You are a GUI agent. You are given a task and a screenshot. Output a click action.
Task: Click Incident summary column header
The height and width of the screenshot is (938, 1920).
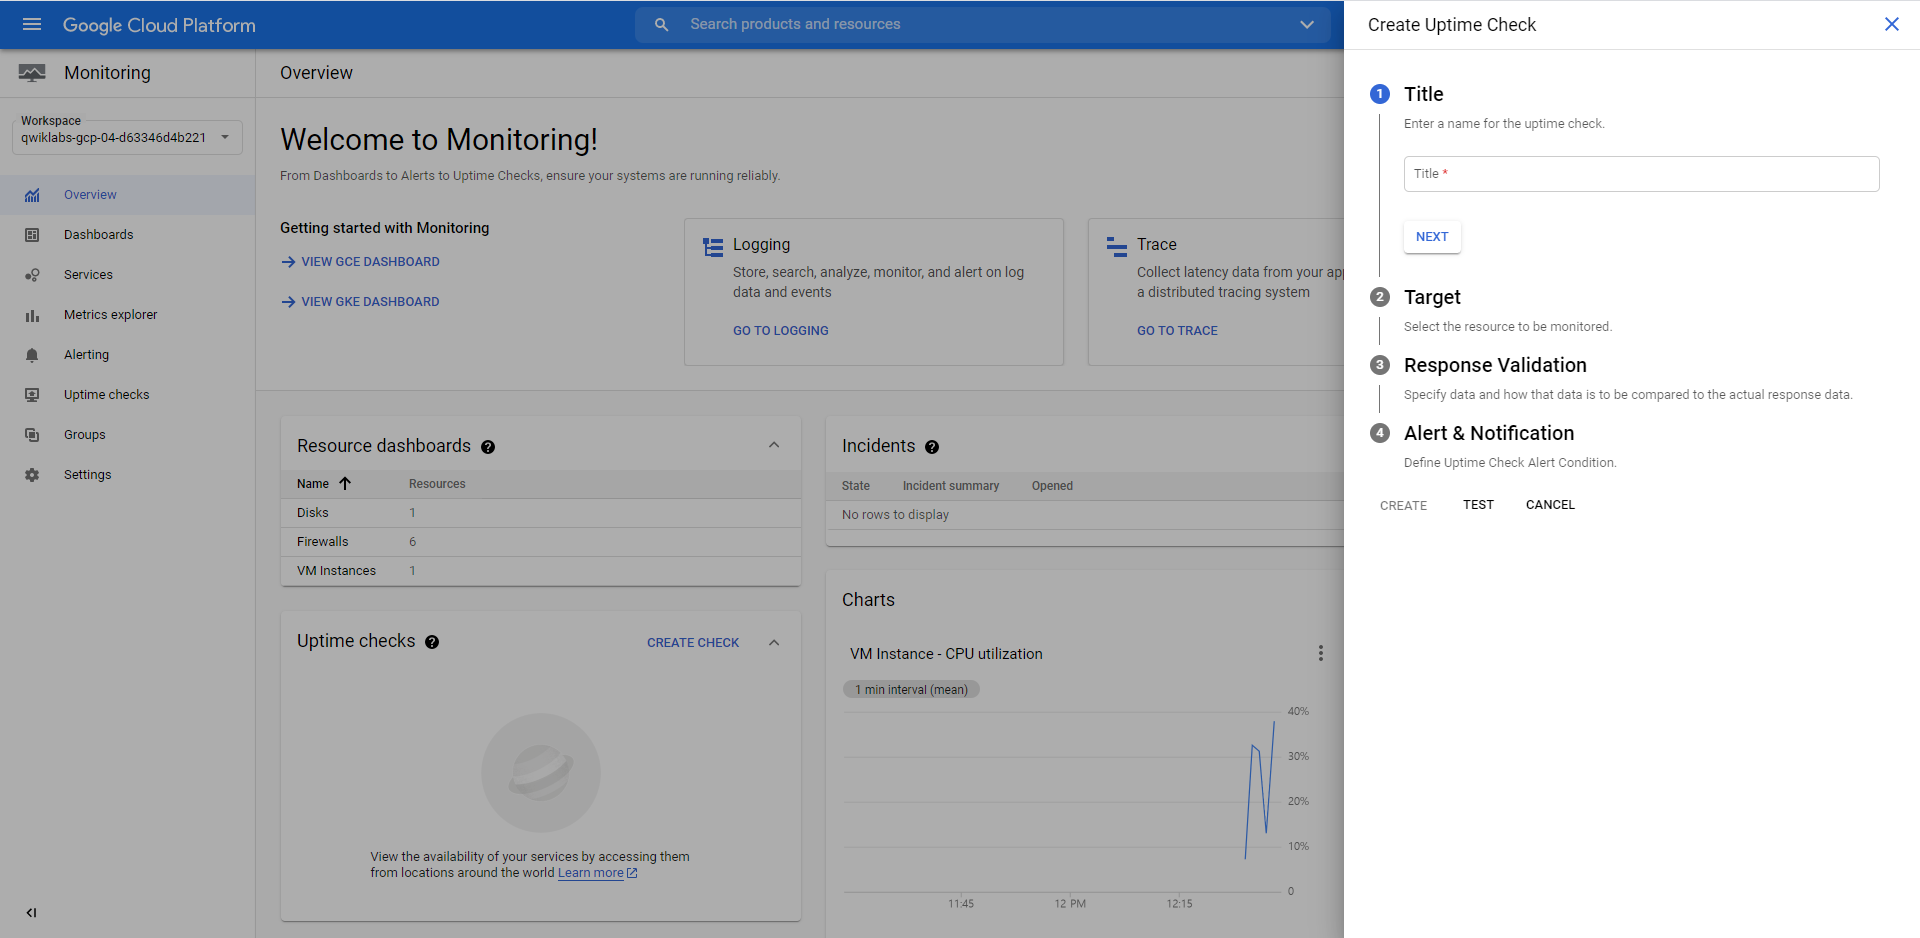point(951,486)
